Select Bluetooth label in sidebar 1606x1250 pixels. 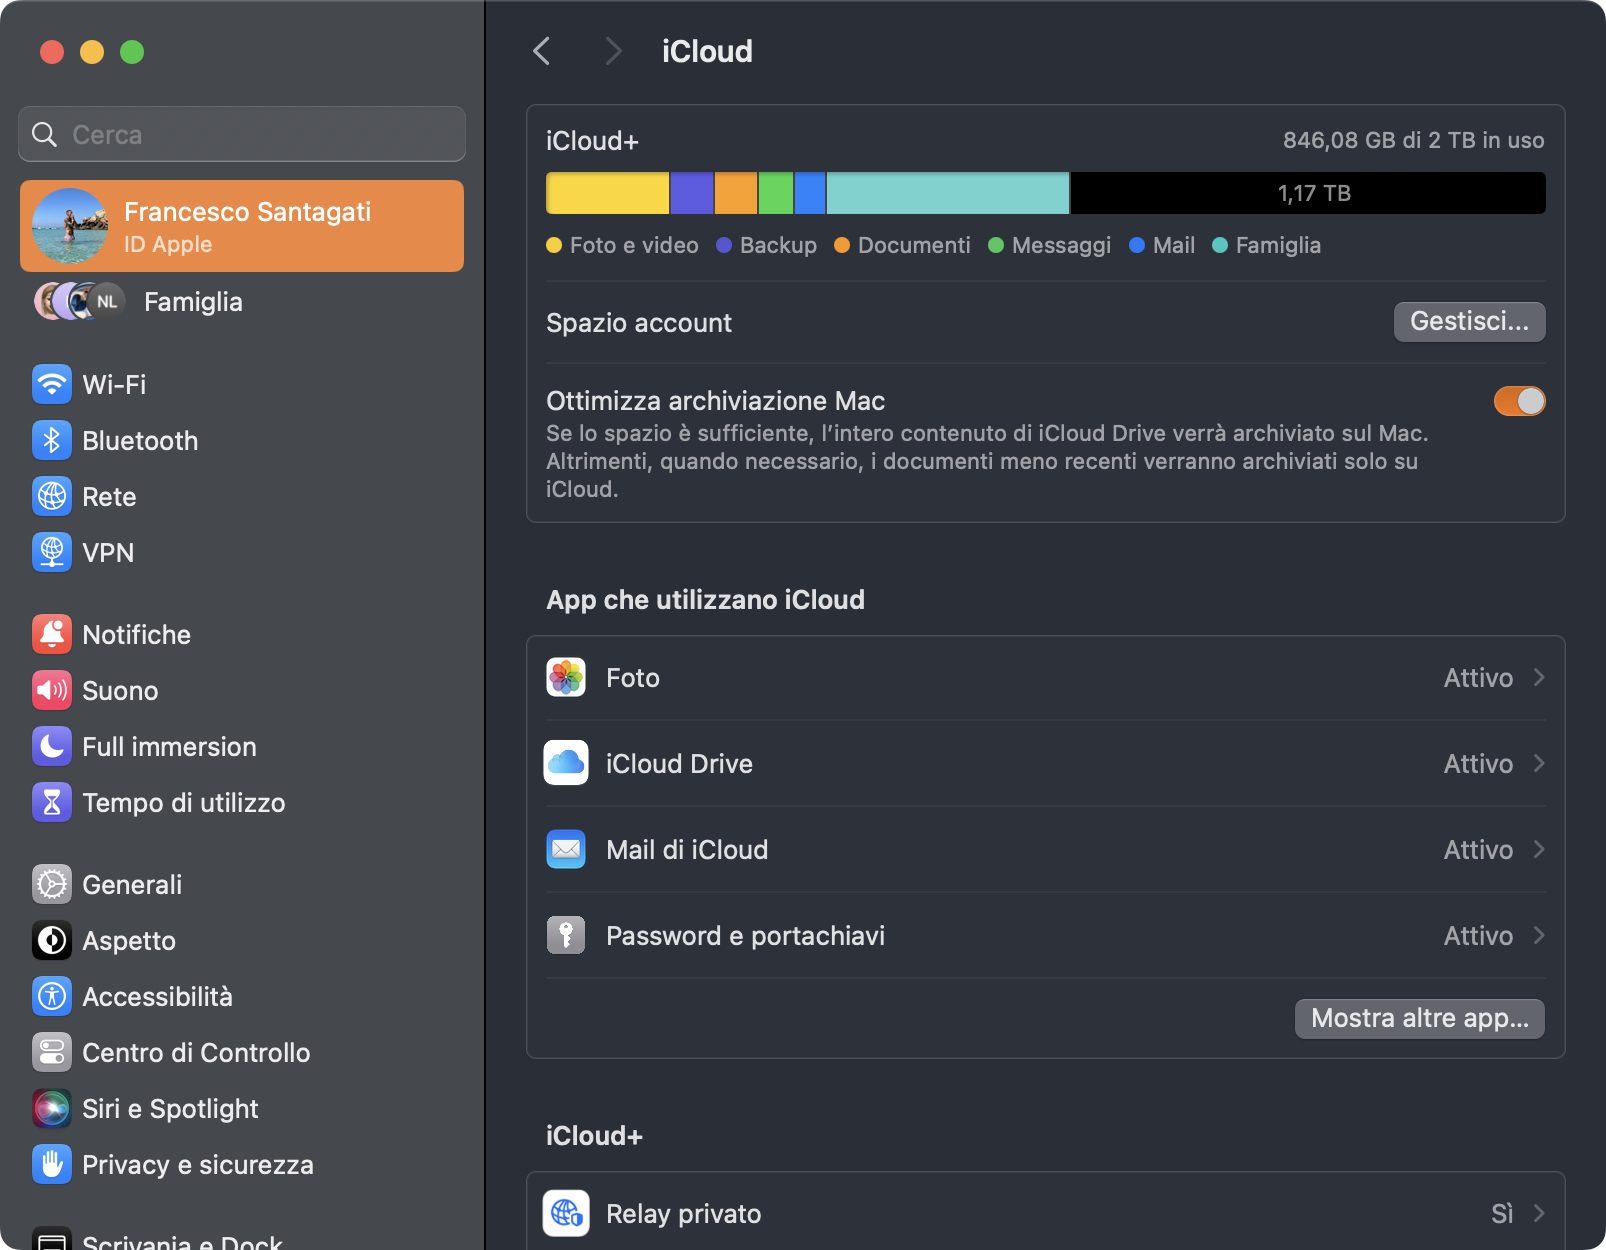tap(140, 440)
